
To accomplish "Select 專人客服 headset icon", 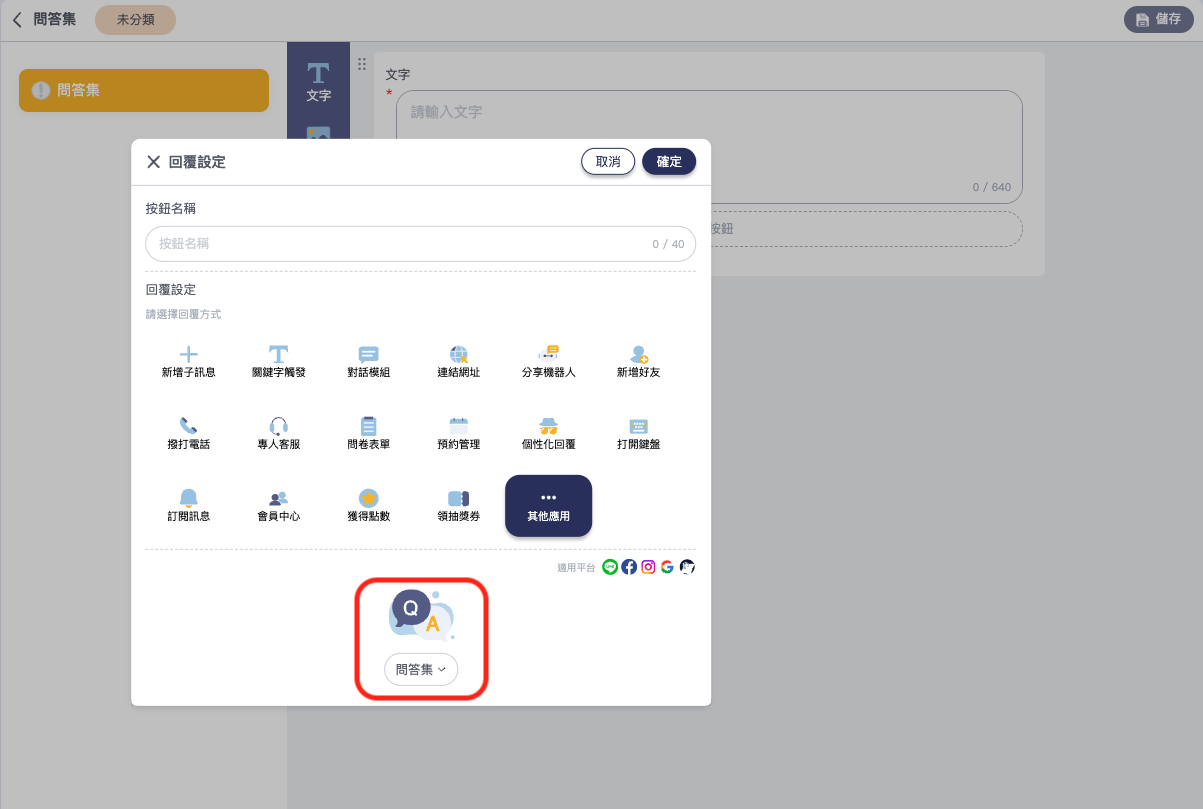I will click(278, 427).
